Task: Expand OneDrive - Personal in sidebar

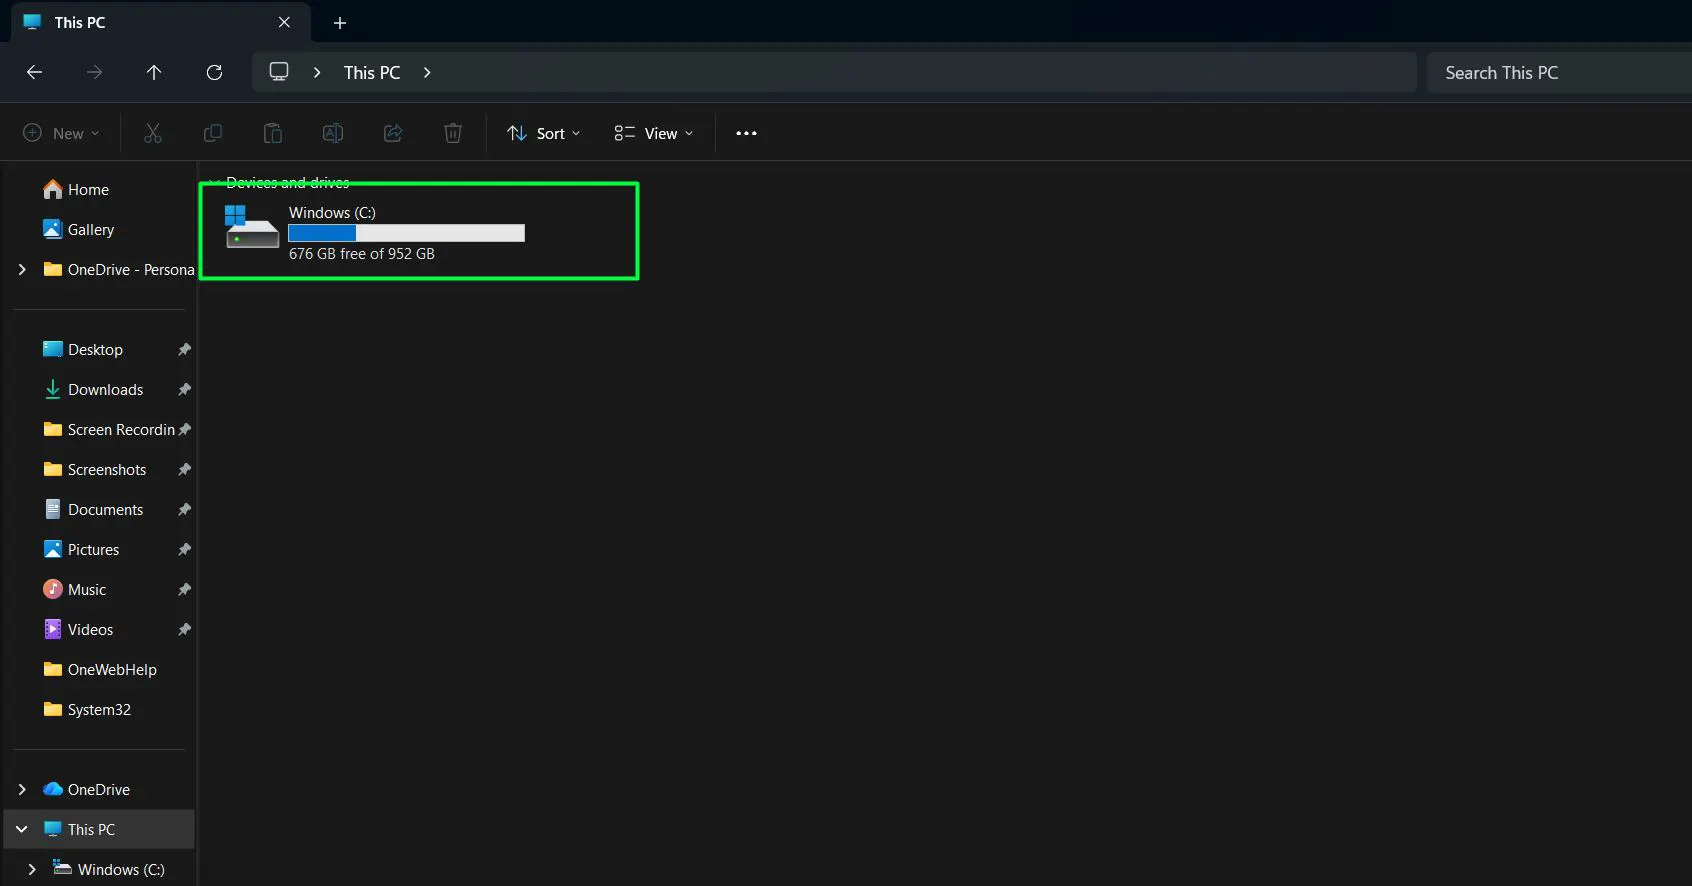Action: click(x=22, y=269)
